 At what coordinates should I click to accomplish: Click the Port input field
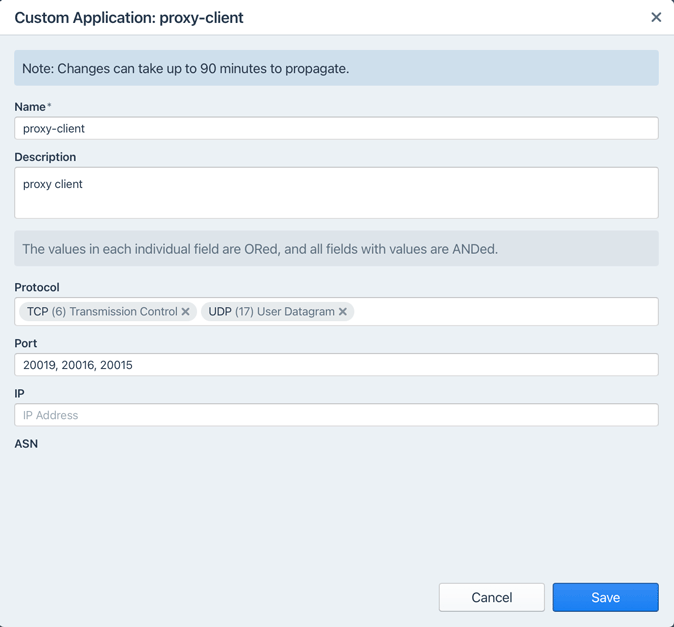(x=336, y=365)
